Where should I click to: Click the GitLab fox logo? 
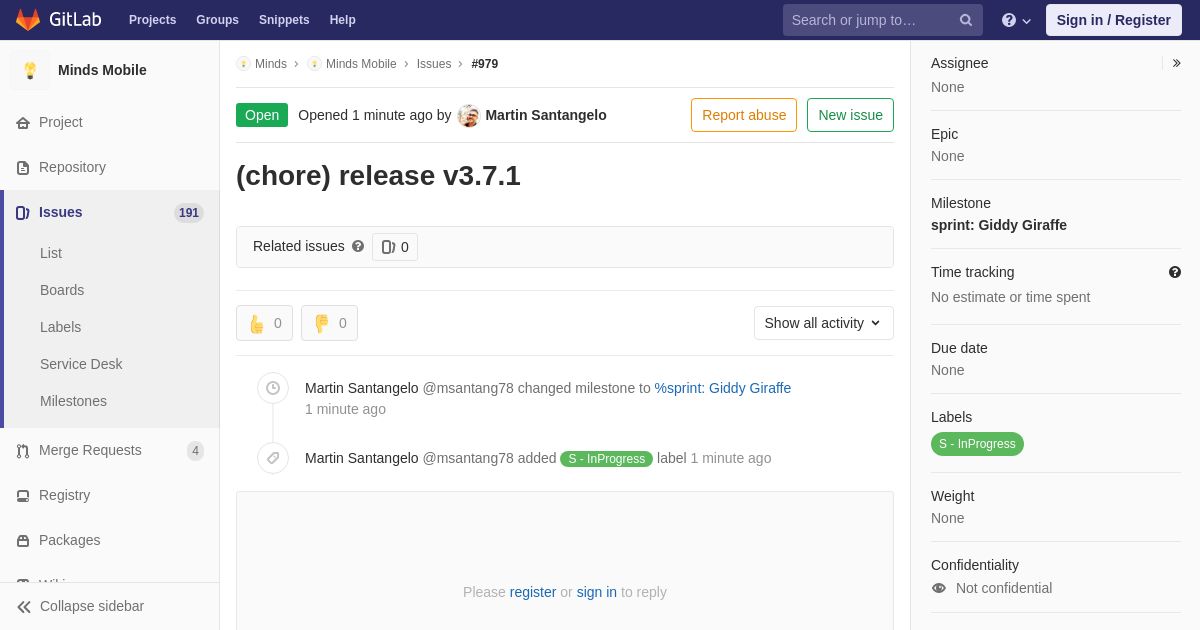point(28,20)
